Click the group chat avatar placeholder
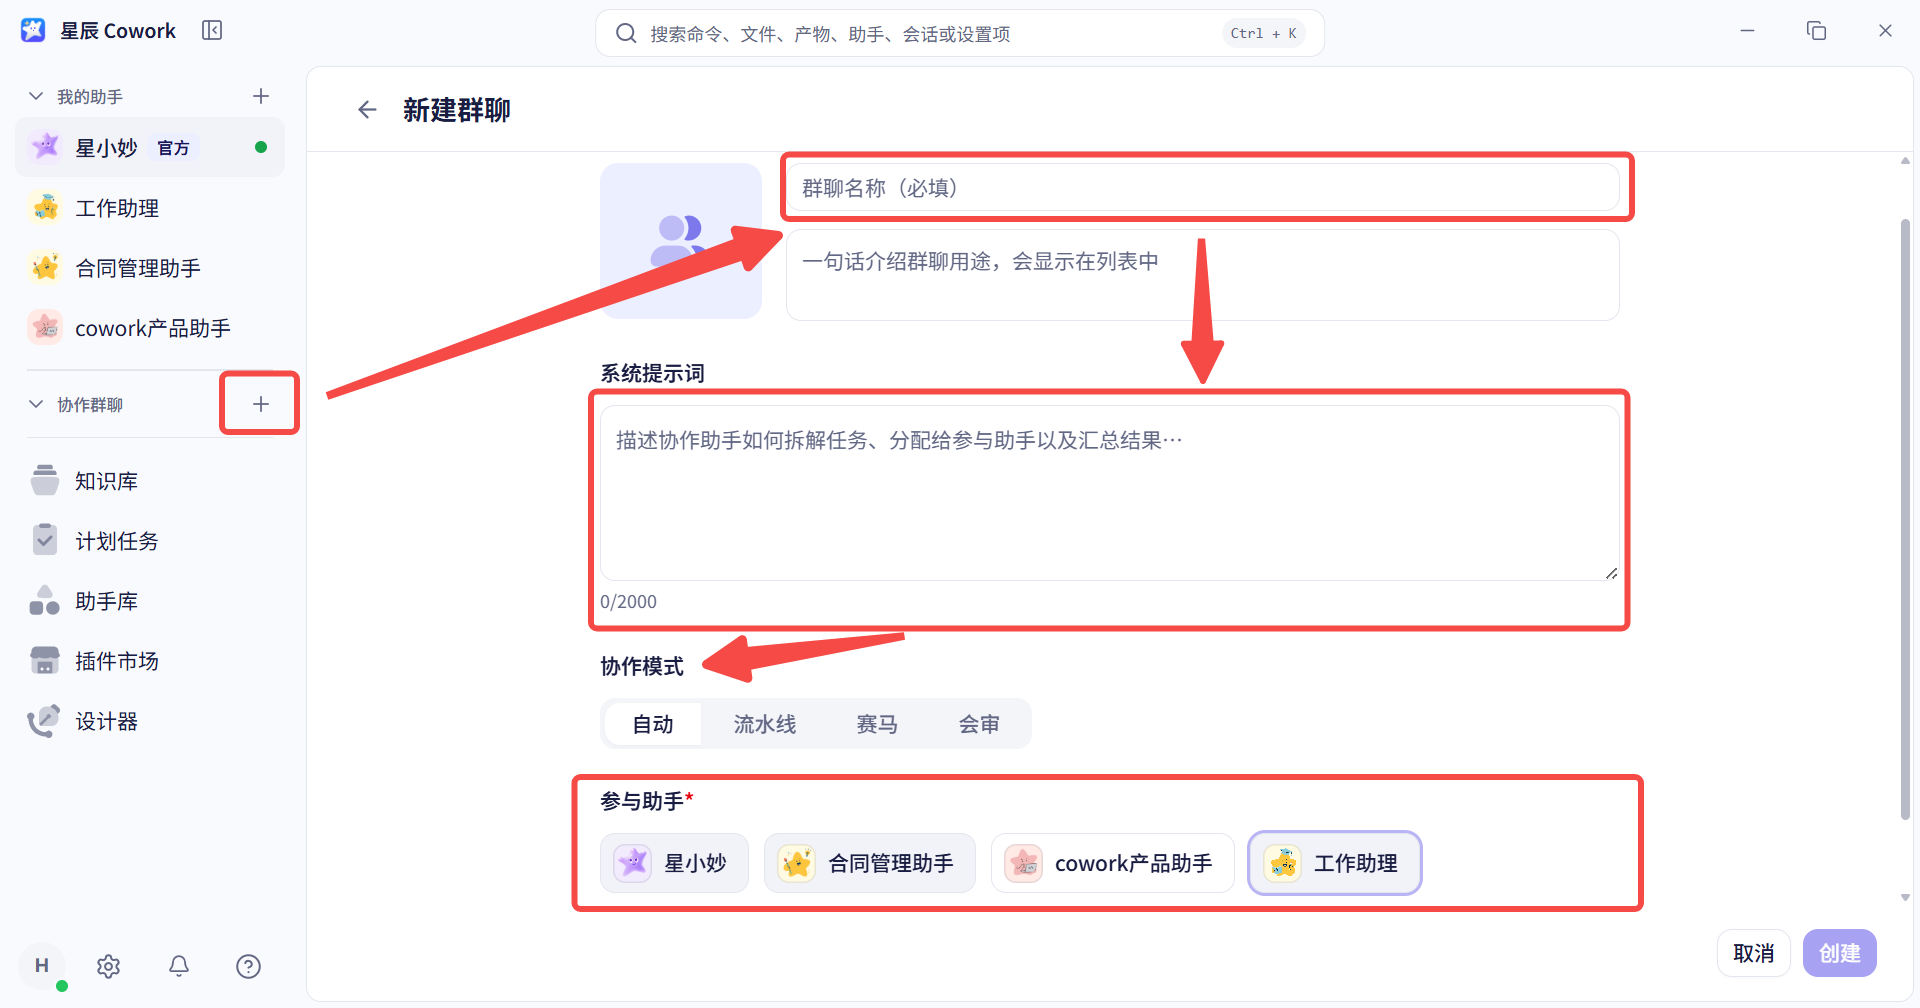This screenshot has height=1008, width=1920. (x=681, y=241)
